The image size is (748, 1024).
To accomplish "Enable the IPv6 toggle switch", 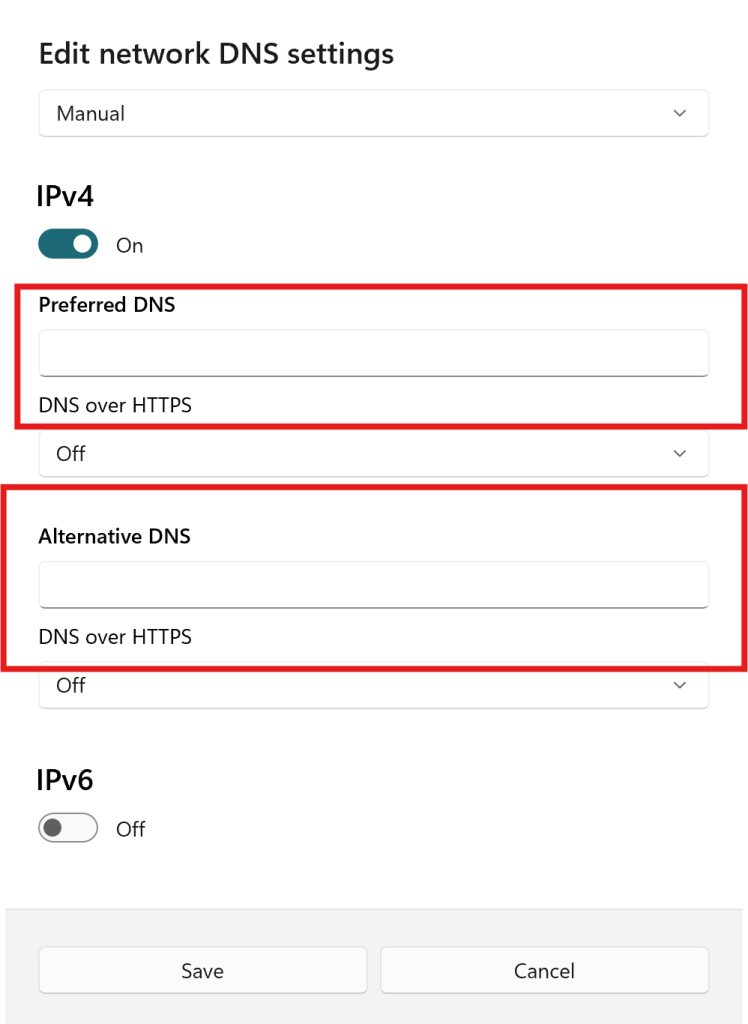I will (x=68, y=829).
